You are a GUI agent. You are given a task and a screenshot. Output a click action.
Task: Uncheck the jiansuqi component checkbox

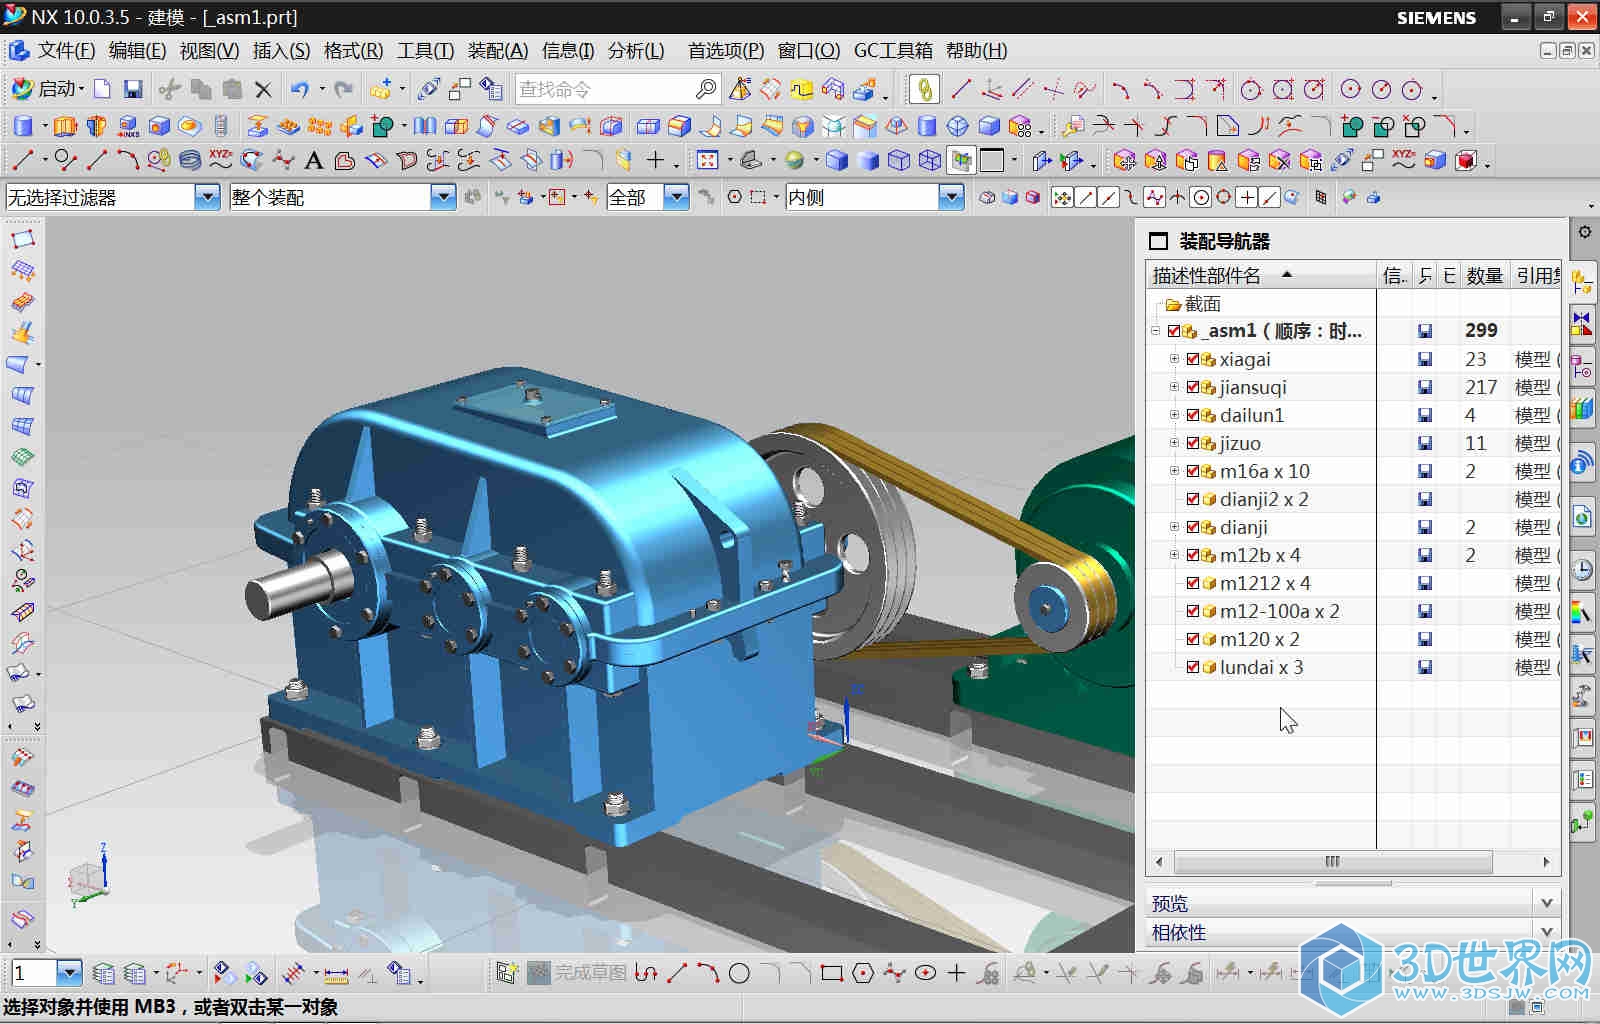click(1193, 387)
